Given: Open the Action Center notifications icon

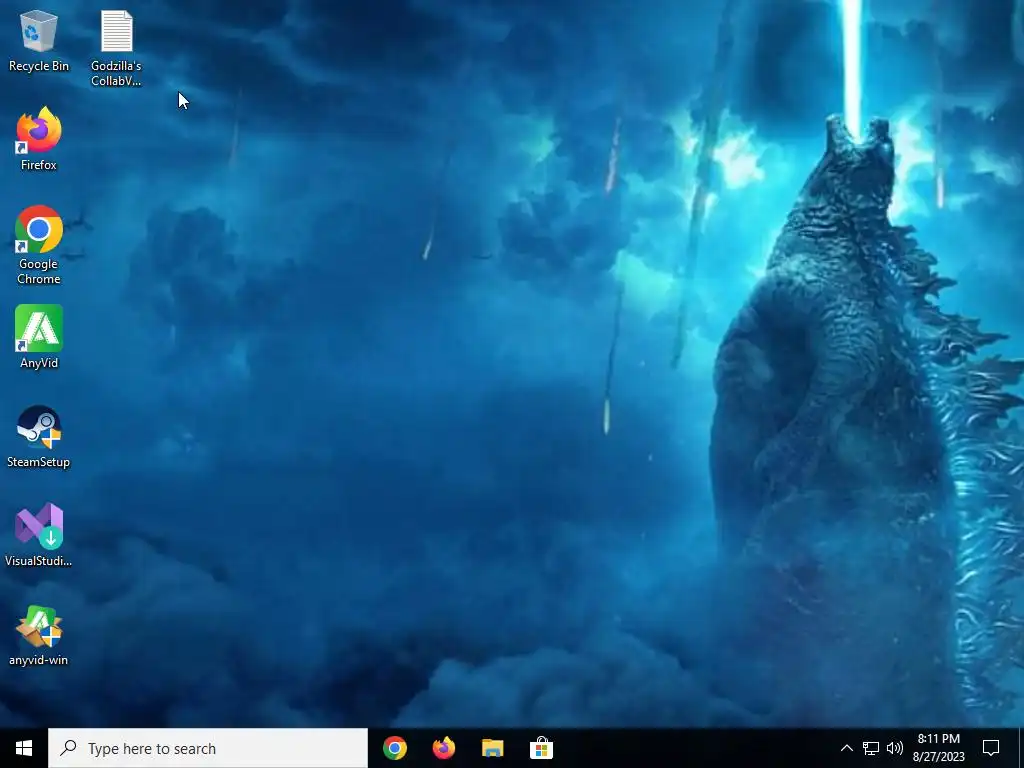Looking at the screenshot, I should pyautogui.click(x=991, y=748).
